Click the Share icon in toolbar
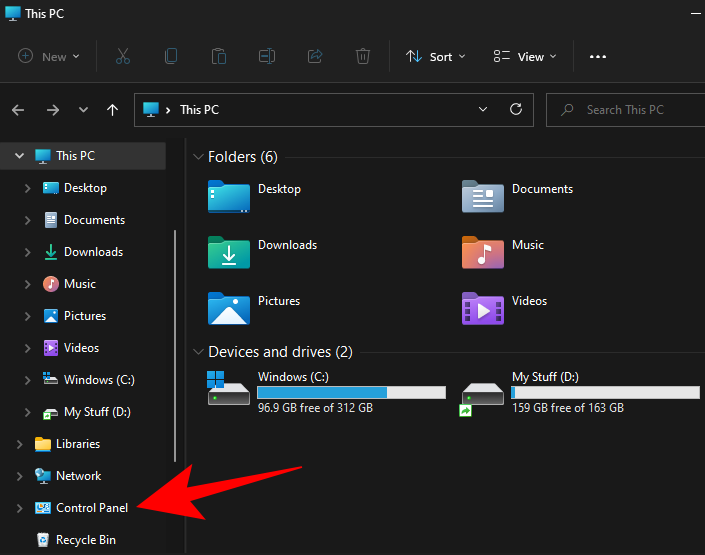Screen dimensions: 705x555 click(x=315, y=57)
